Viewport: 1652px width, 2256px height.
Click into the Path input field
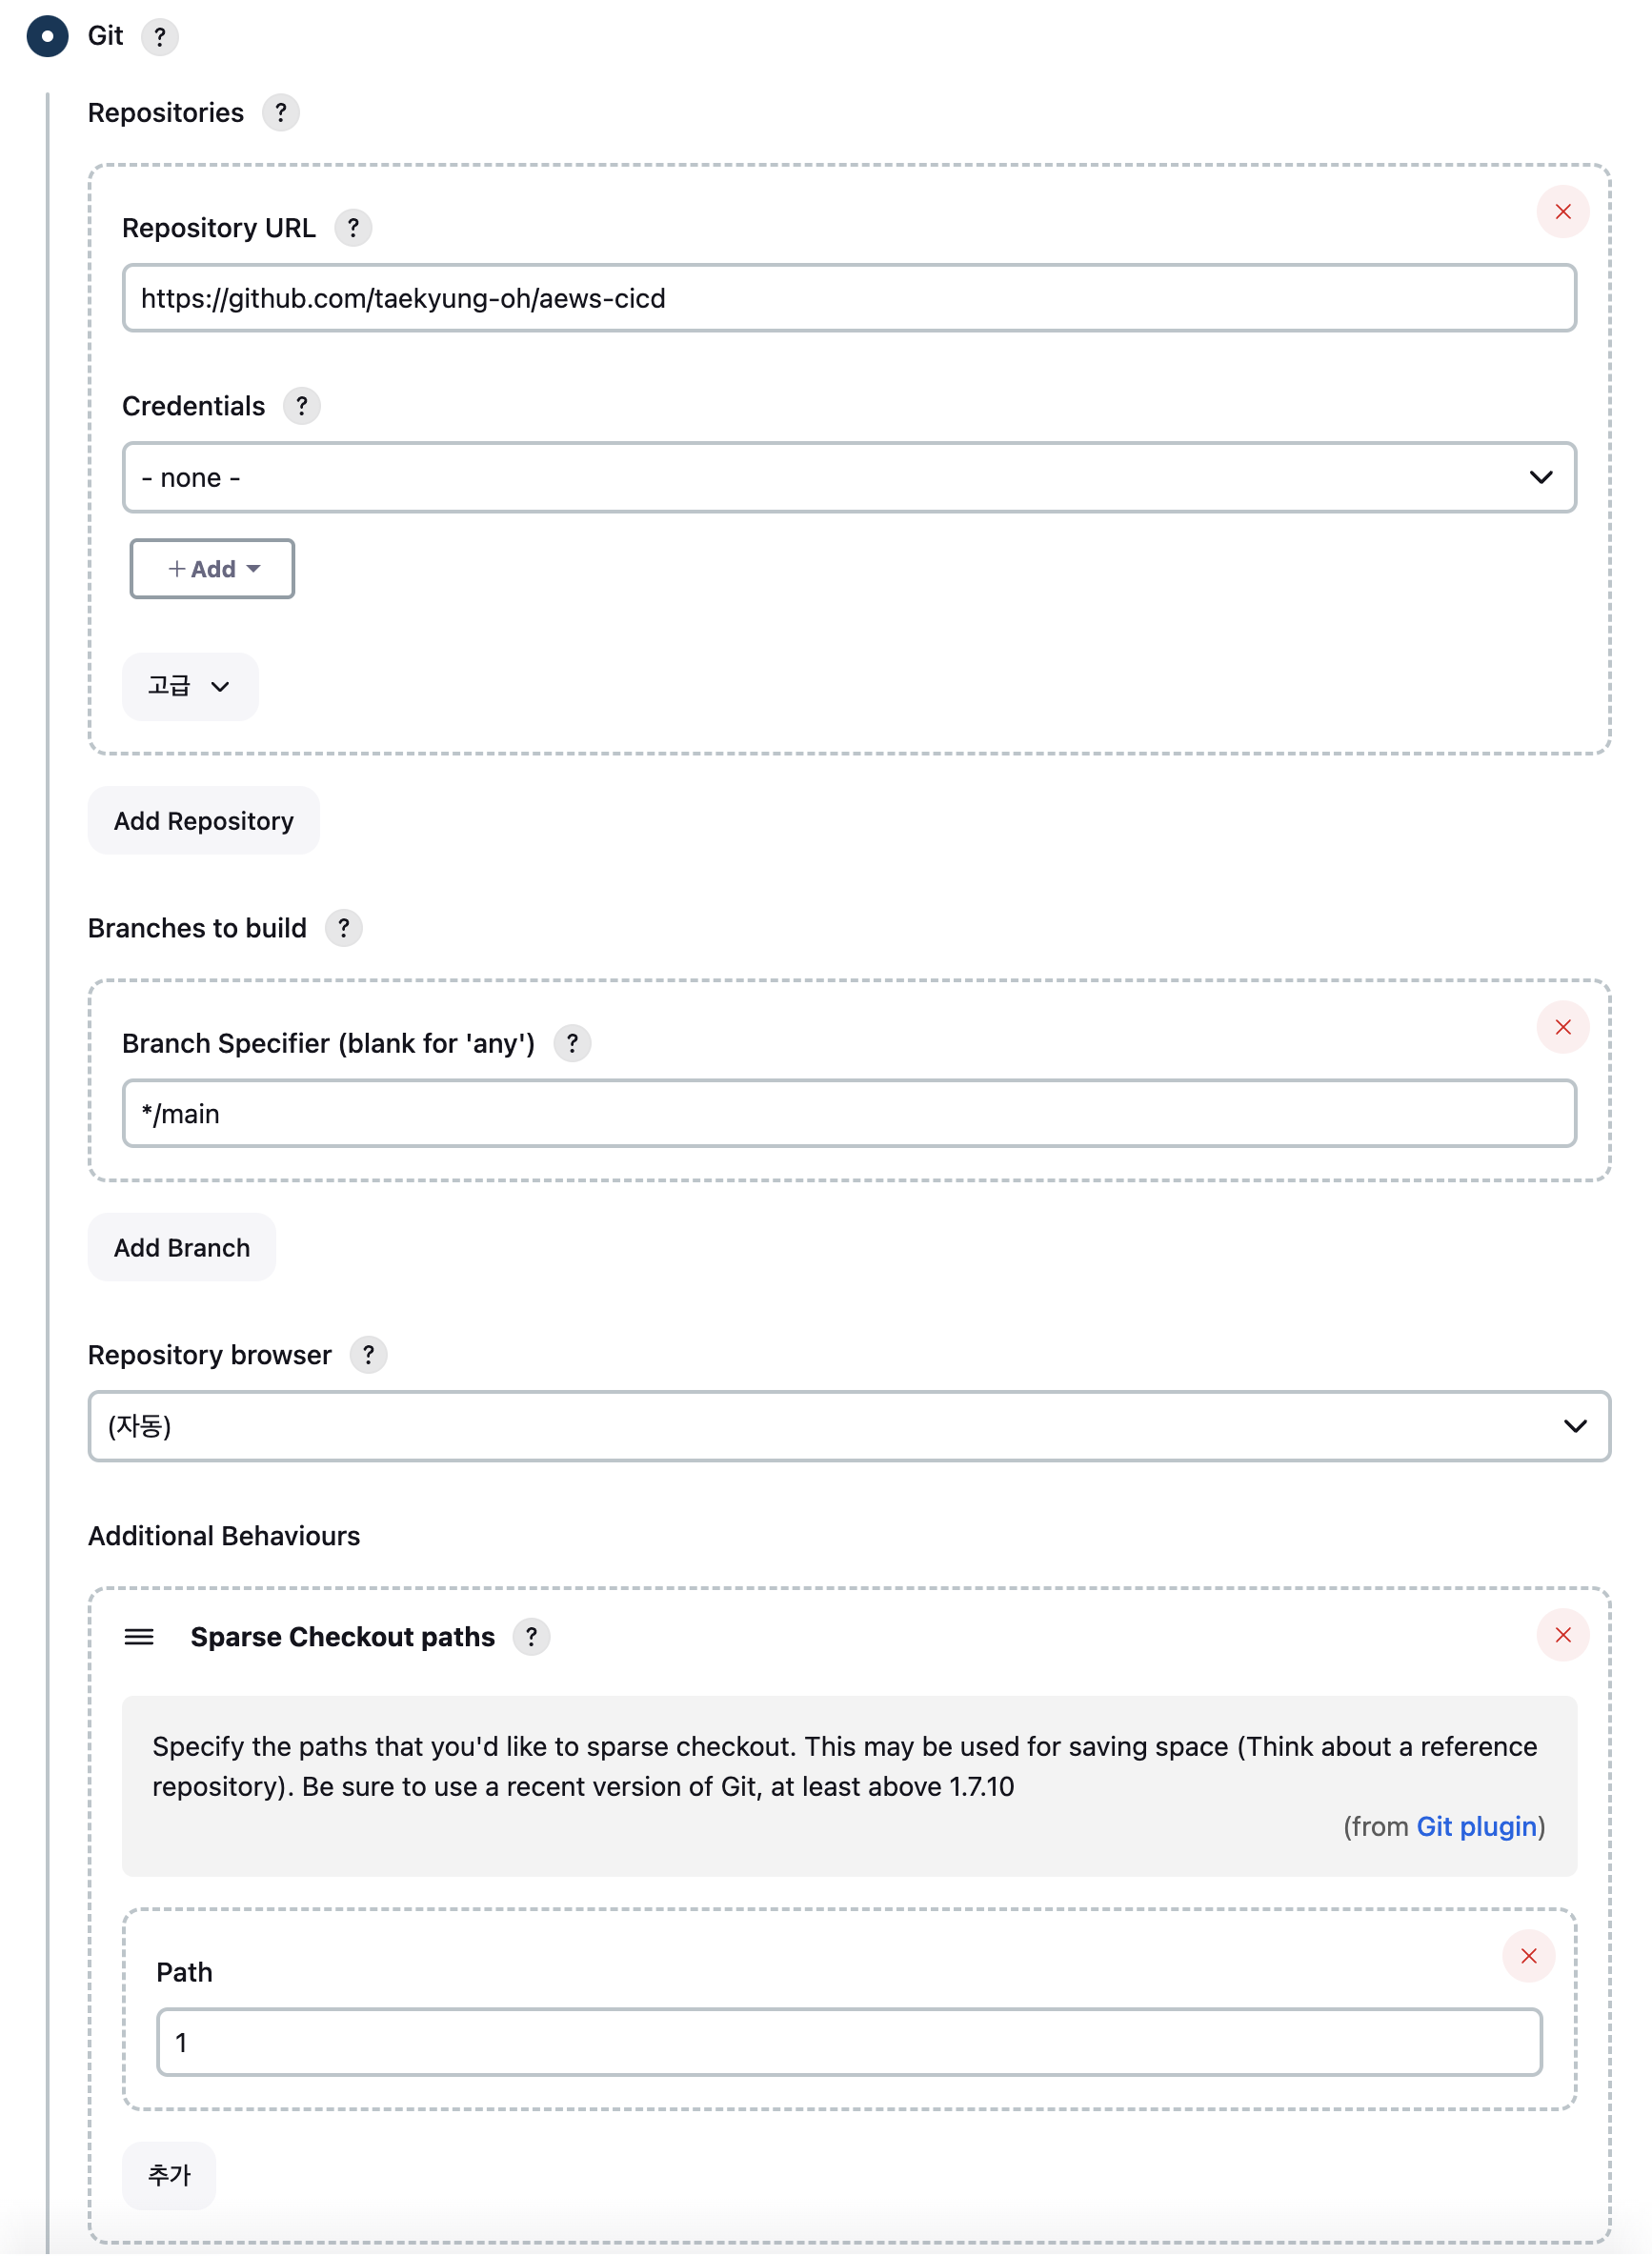pyautogui.click(x=848, y=2042)
